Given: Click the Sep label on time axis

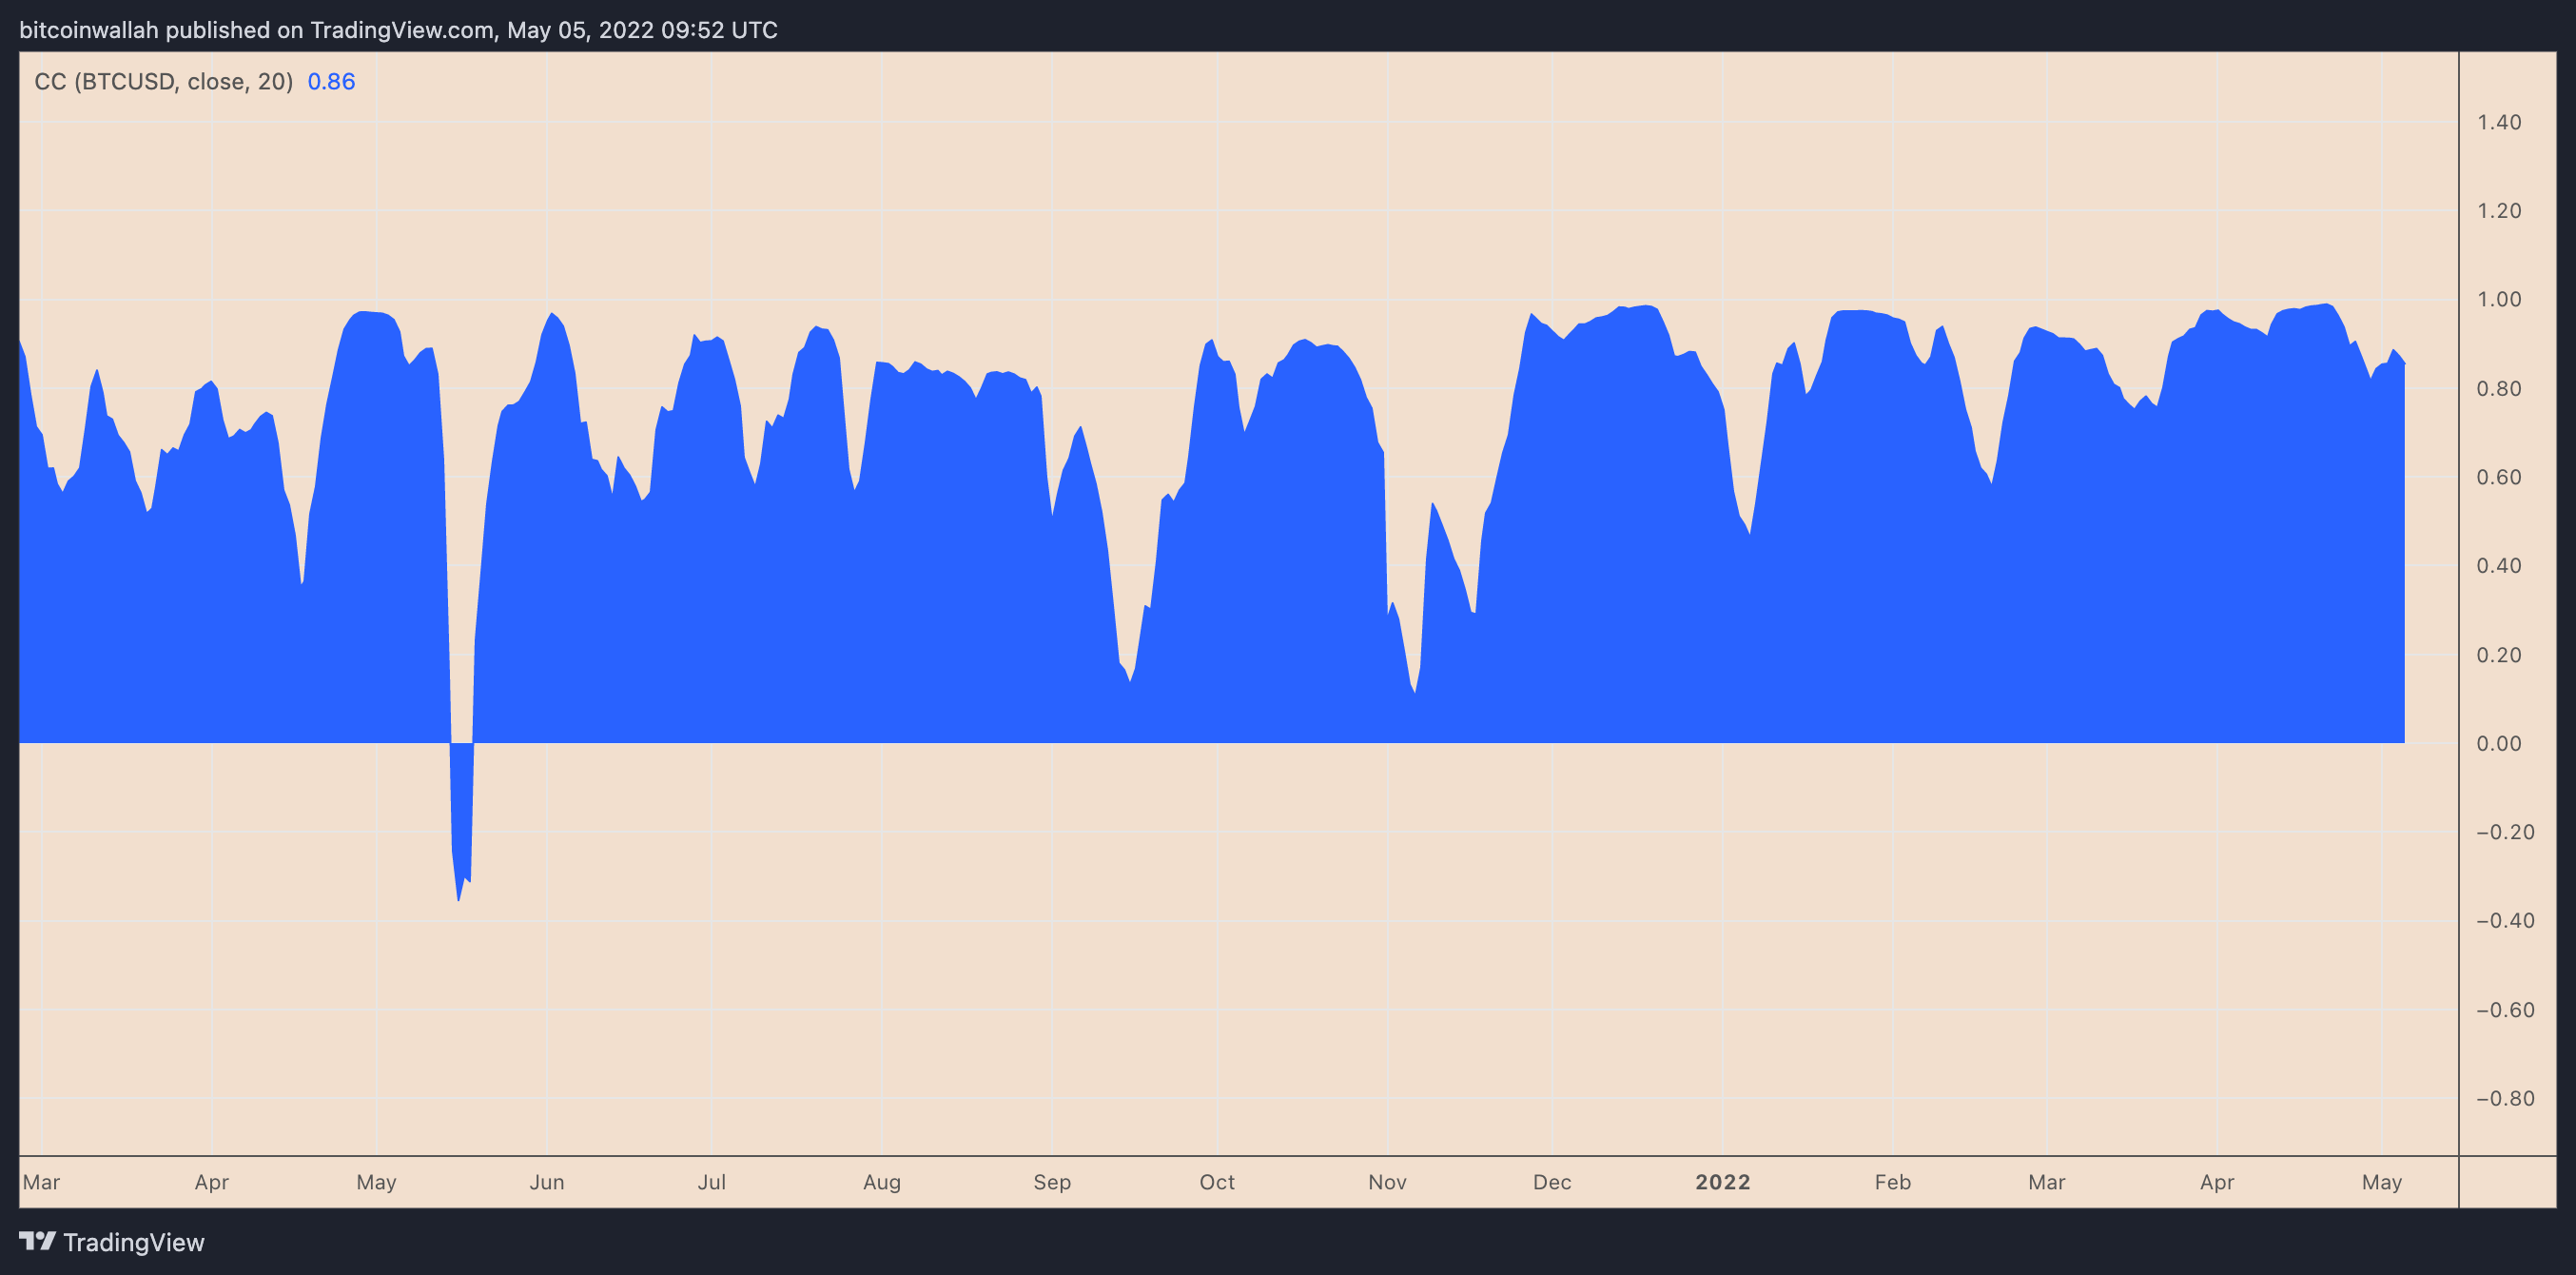Looking at the screenshot, I should pos(1051,1182).
